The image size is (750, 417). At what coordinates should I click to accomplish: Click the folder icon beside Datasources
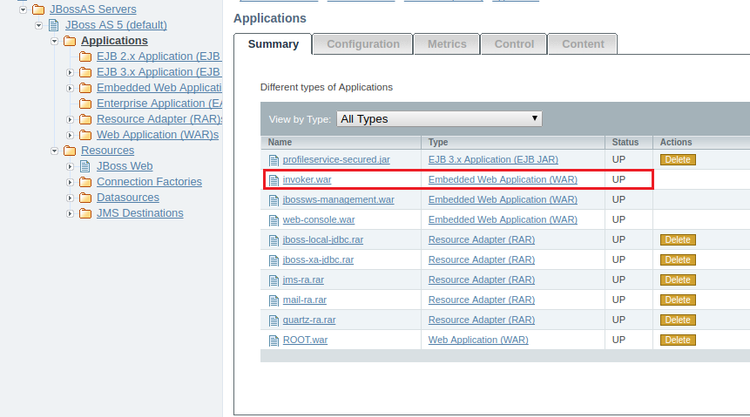[85, 198]
